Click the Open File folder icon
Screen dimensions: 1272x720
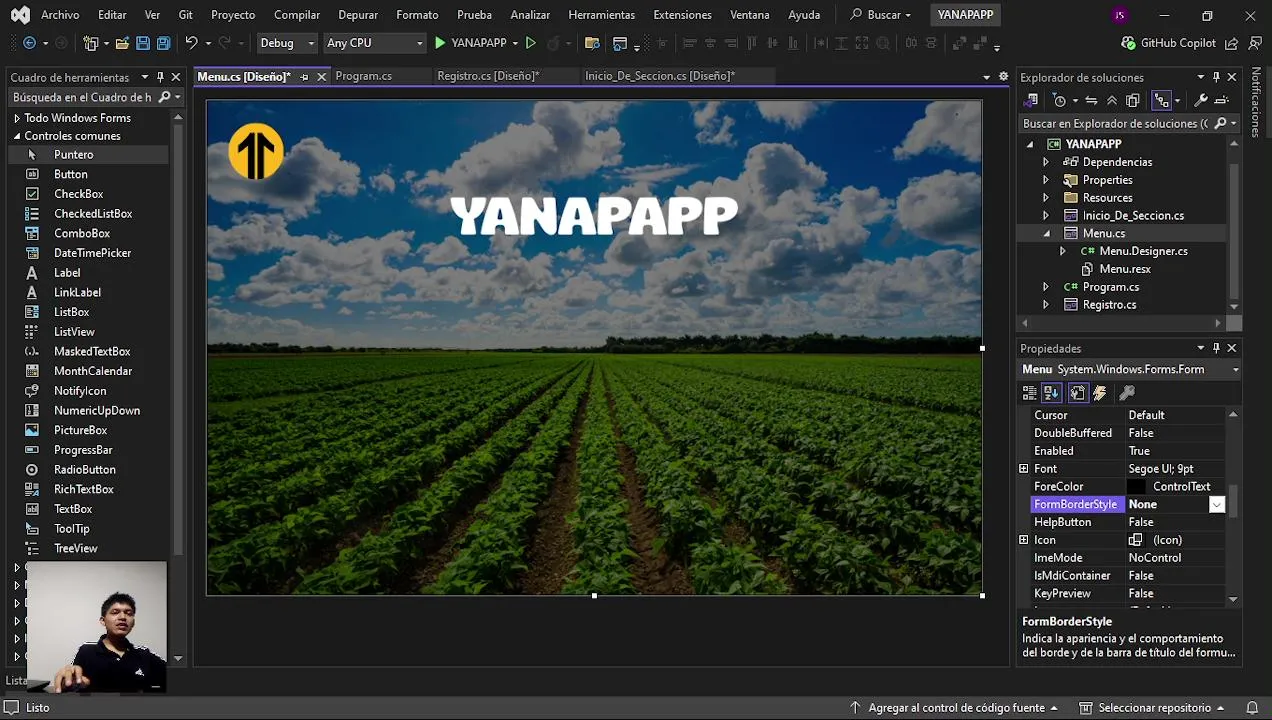122,43
